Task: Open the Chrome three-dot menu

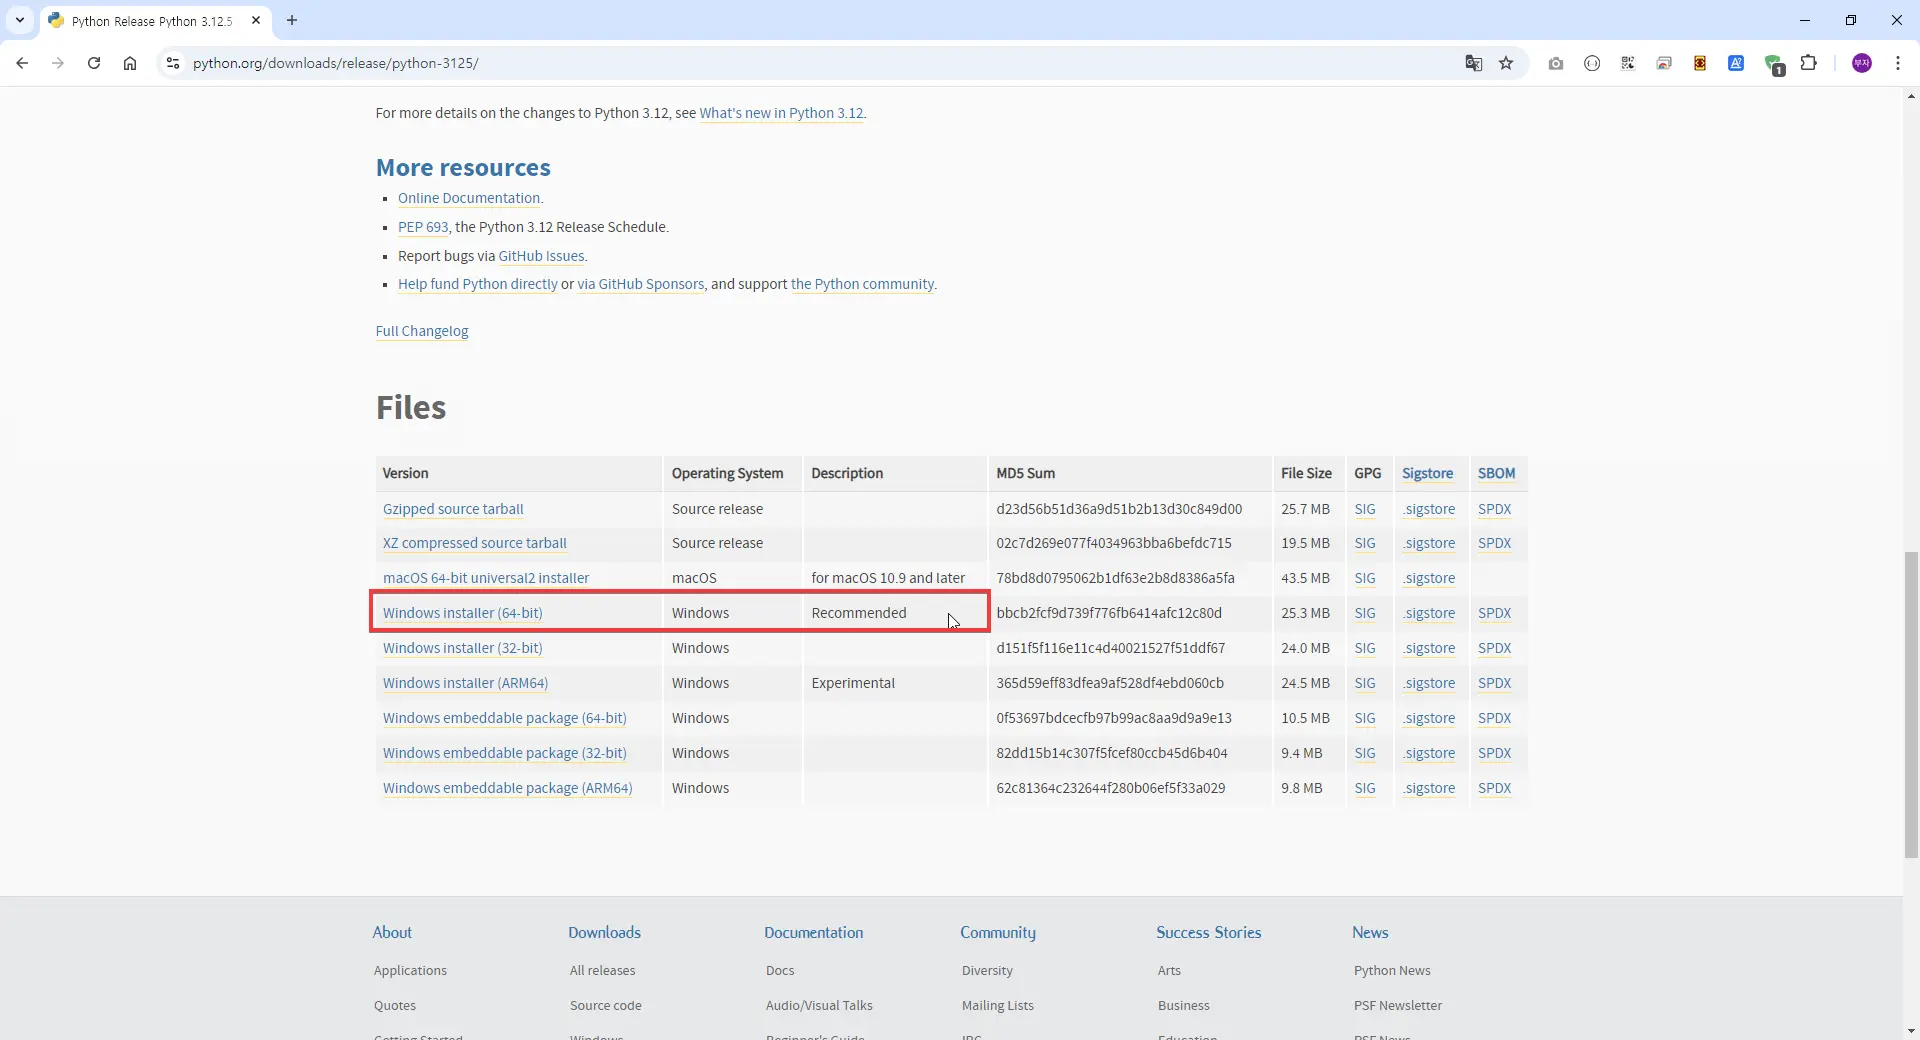Action: point(1898,63)
